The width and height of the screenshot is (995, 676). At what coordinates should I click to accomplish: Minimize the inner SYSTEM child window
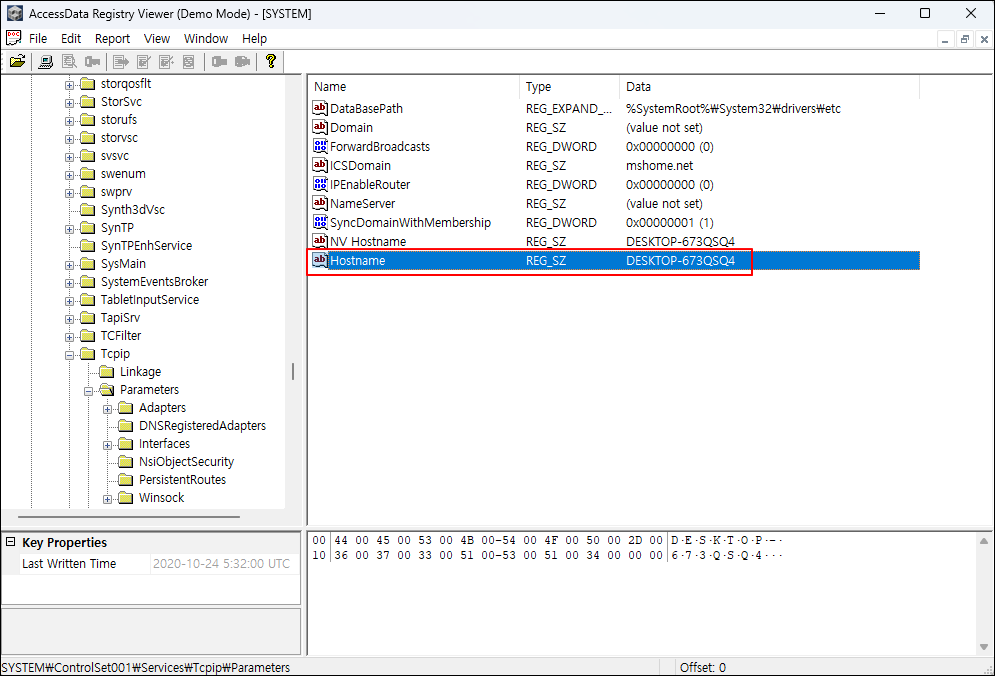(x=945, y=39)
